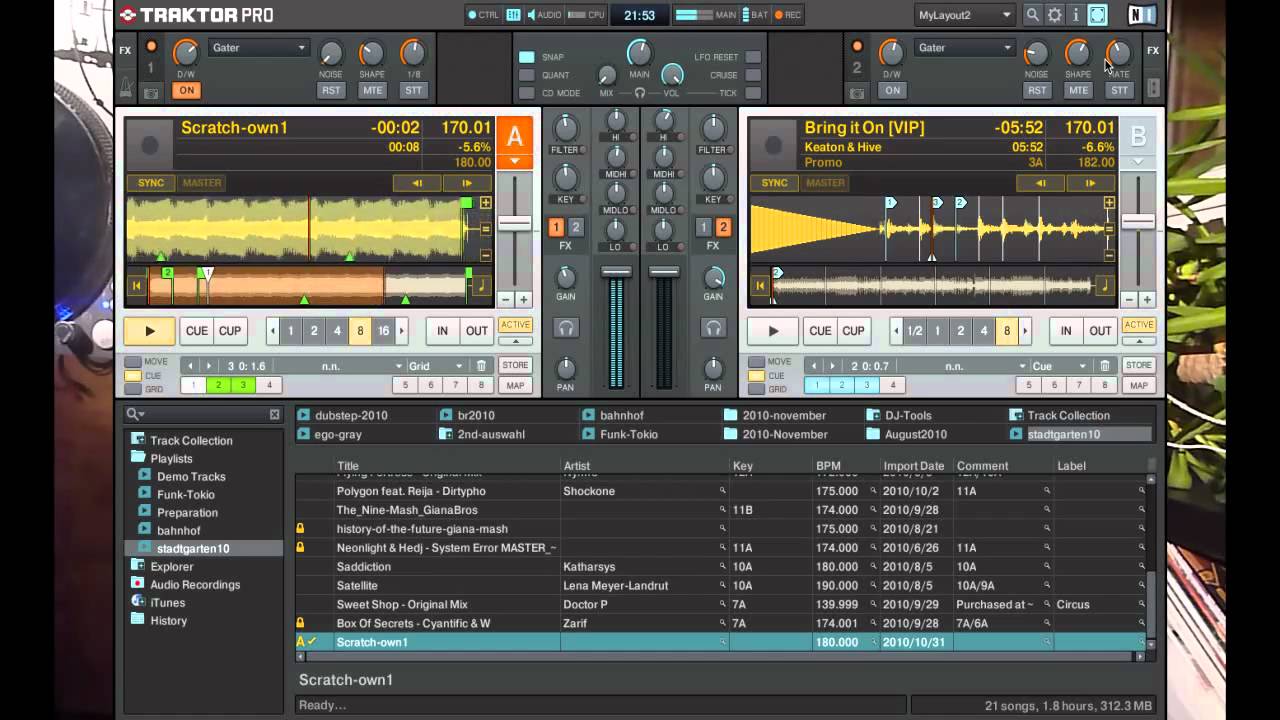Screen dimensions: 1280x720
Task: Click the camera snapshot icon in the left FX panel
Action: click(x=151, y=92)
